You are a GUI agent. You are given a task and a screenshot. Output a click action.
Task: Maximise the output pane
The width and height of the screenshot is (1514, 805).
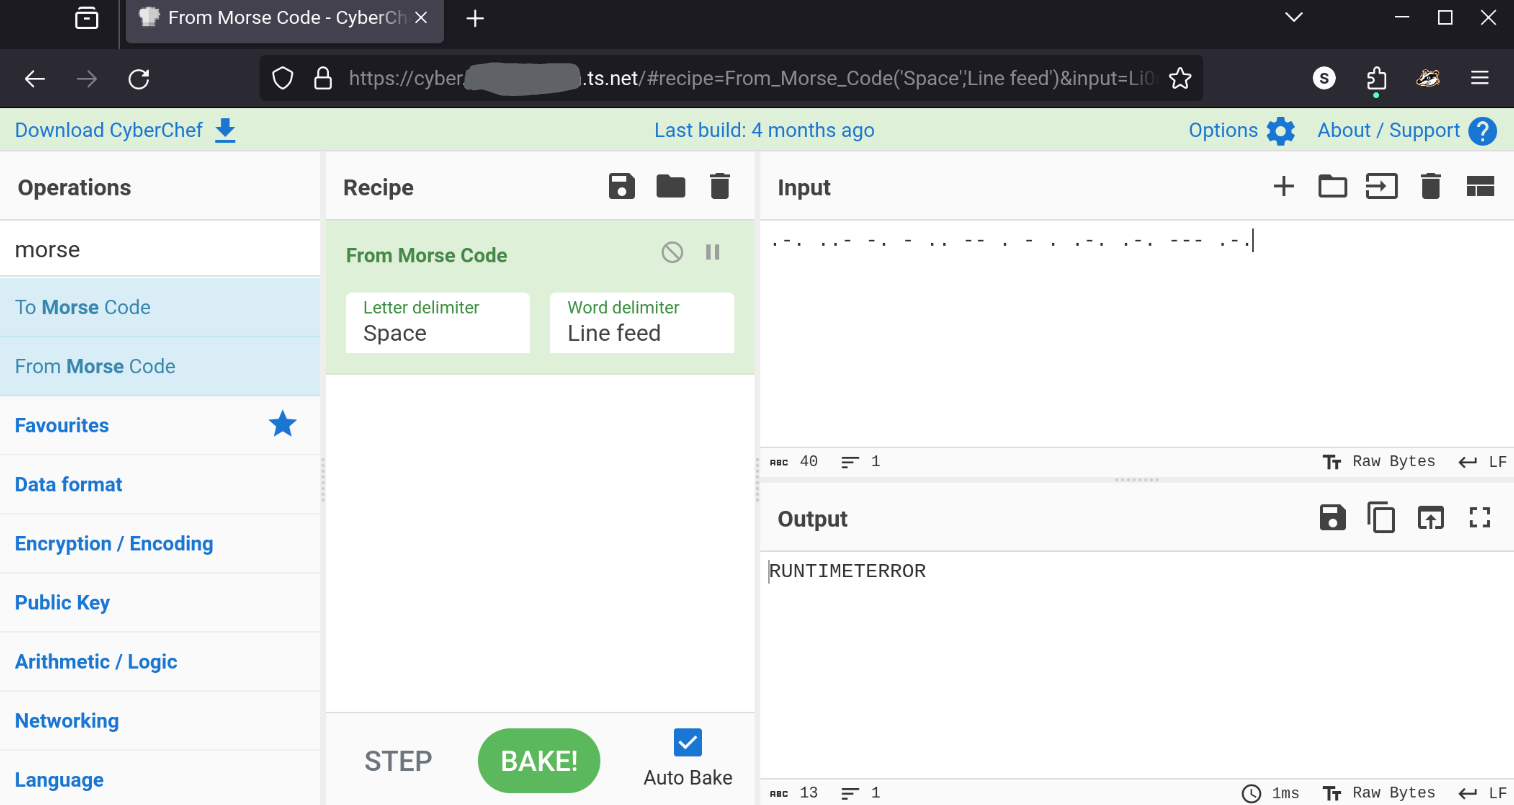[x=1480, y=517]
